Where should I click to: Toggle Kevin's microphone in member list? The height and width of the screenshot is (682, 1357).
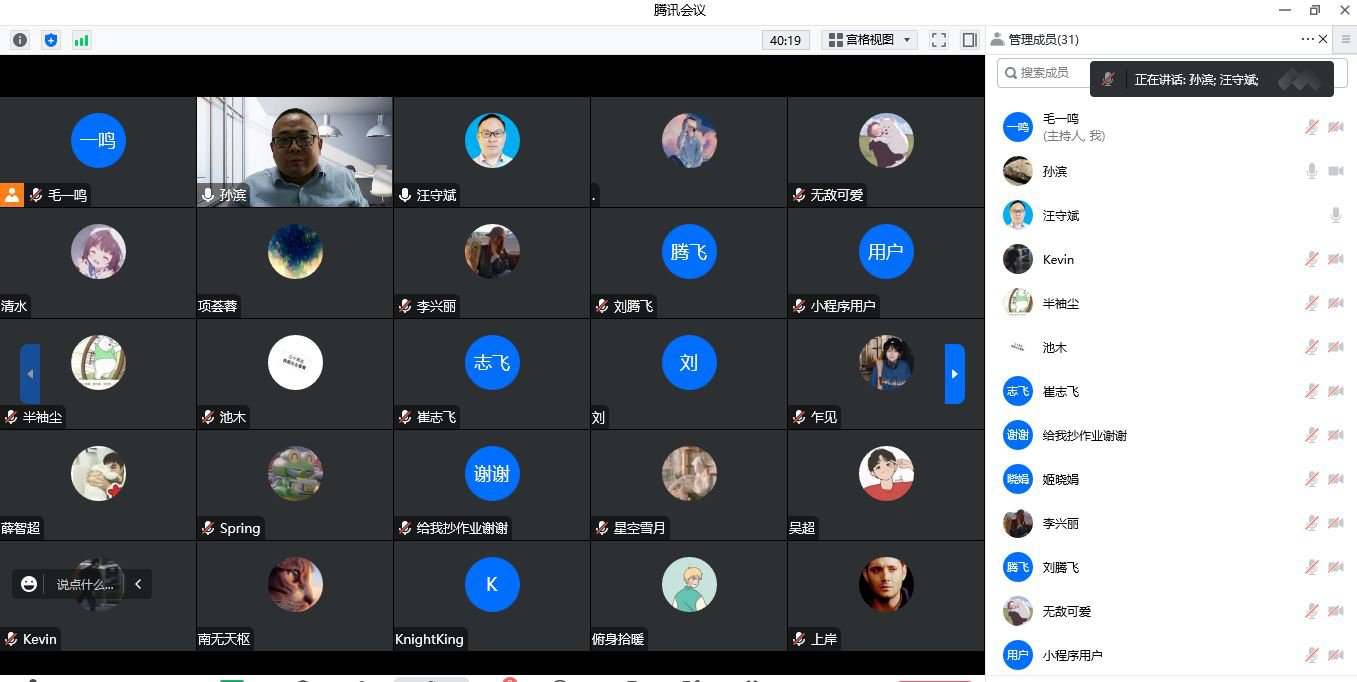1311,259
